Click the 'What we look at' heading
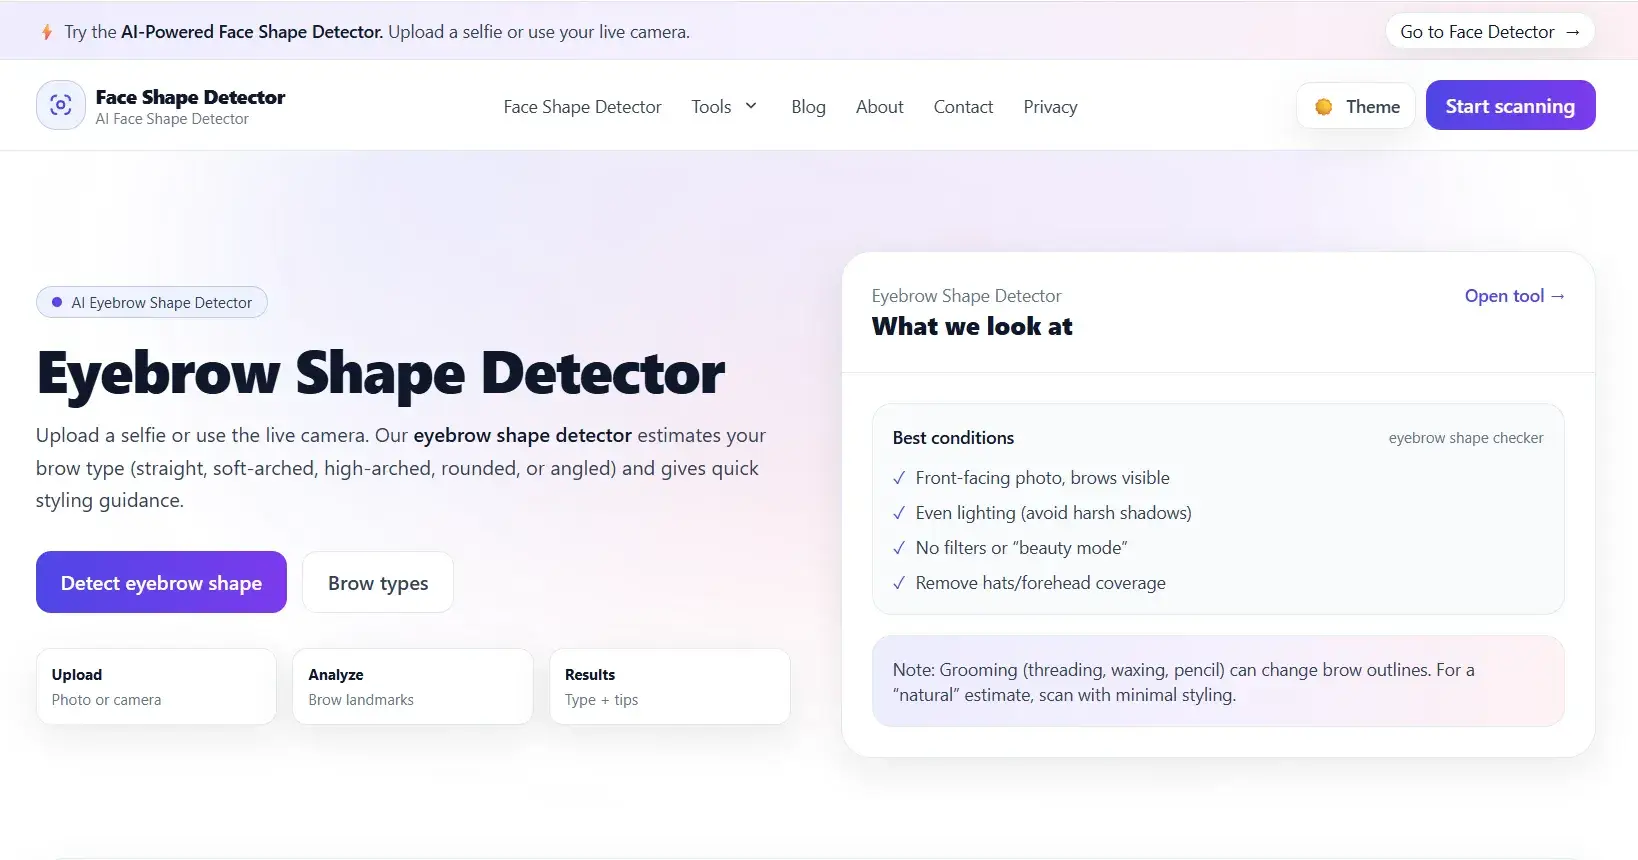 coord(972,327)
